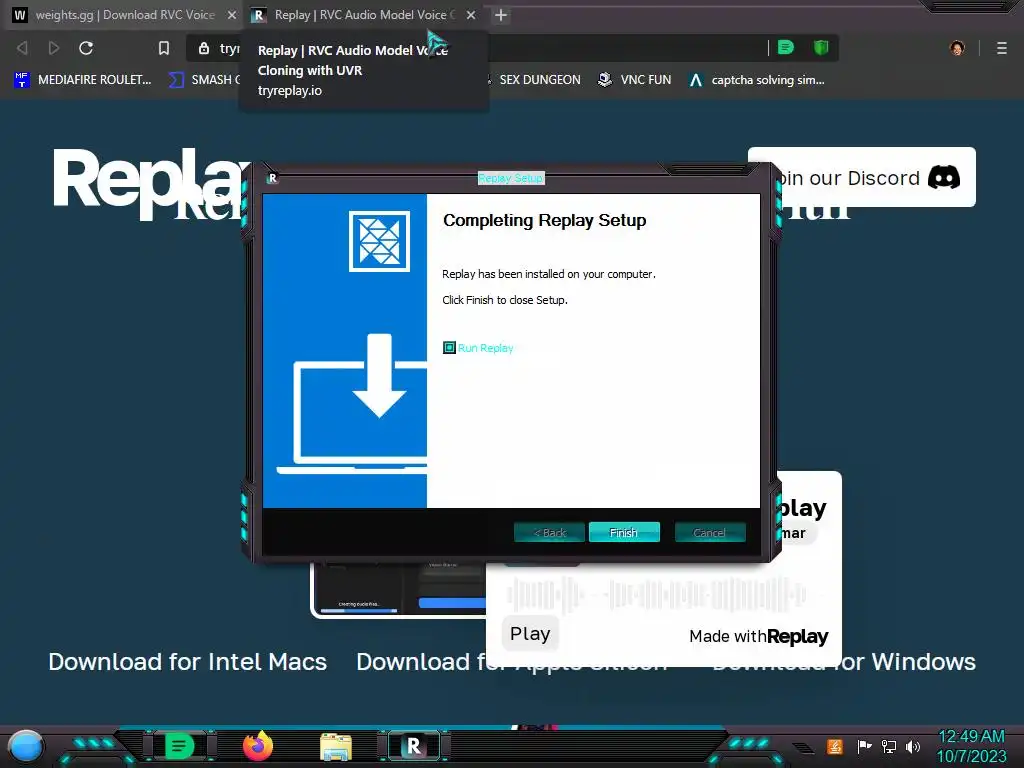The image size is (1024, 768).
Task: Click the green shield extension icon
Action: [x=821, y=47]
